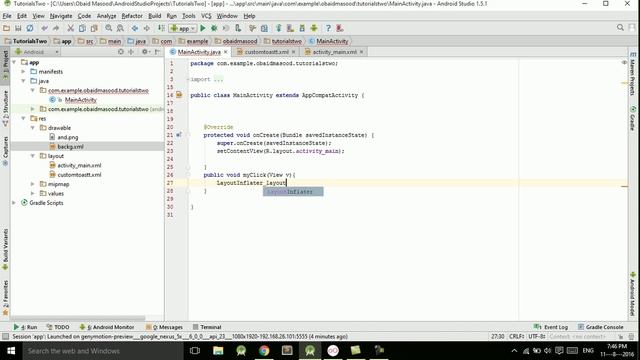
Task: Select backg.xml in the project tree
Action: coord(70,147)
